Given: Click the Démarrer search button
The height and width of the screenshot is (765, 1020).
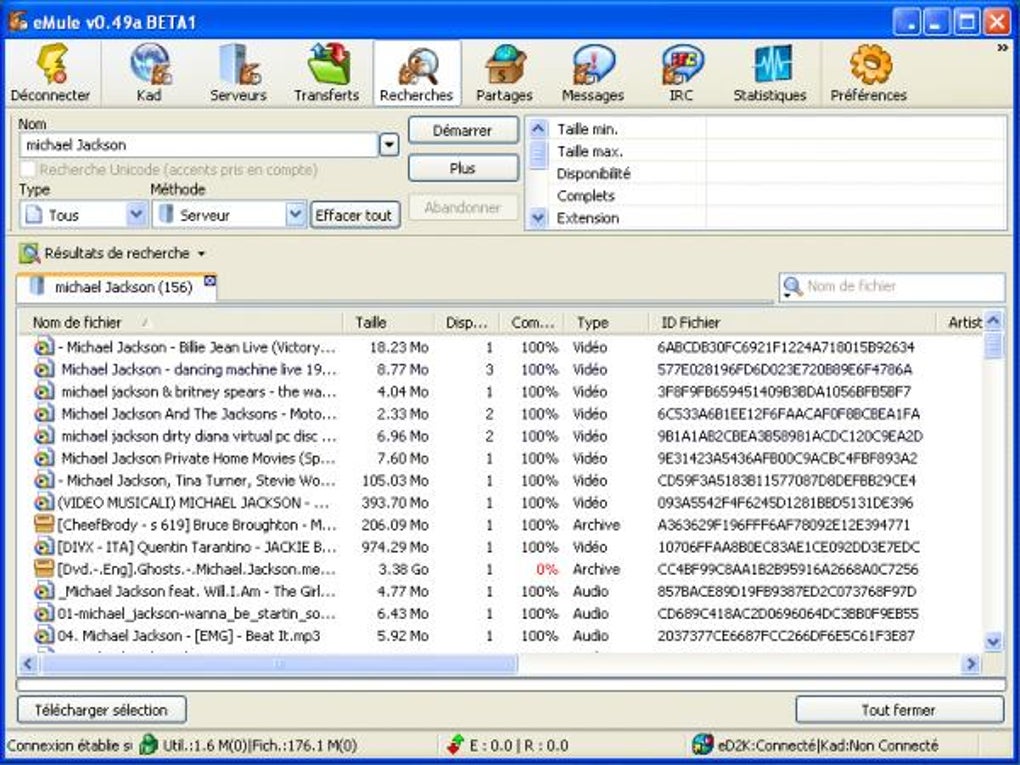Looking at the screenshot, I should (x=463, y=130).
